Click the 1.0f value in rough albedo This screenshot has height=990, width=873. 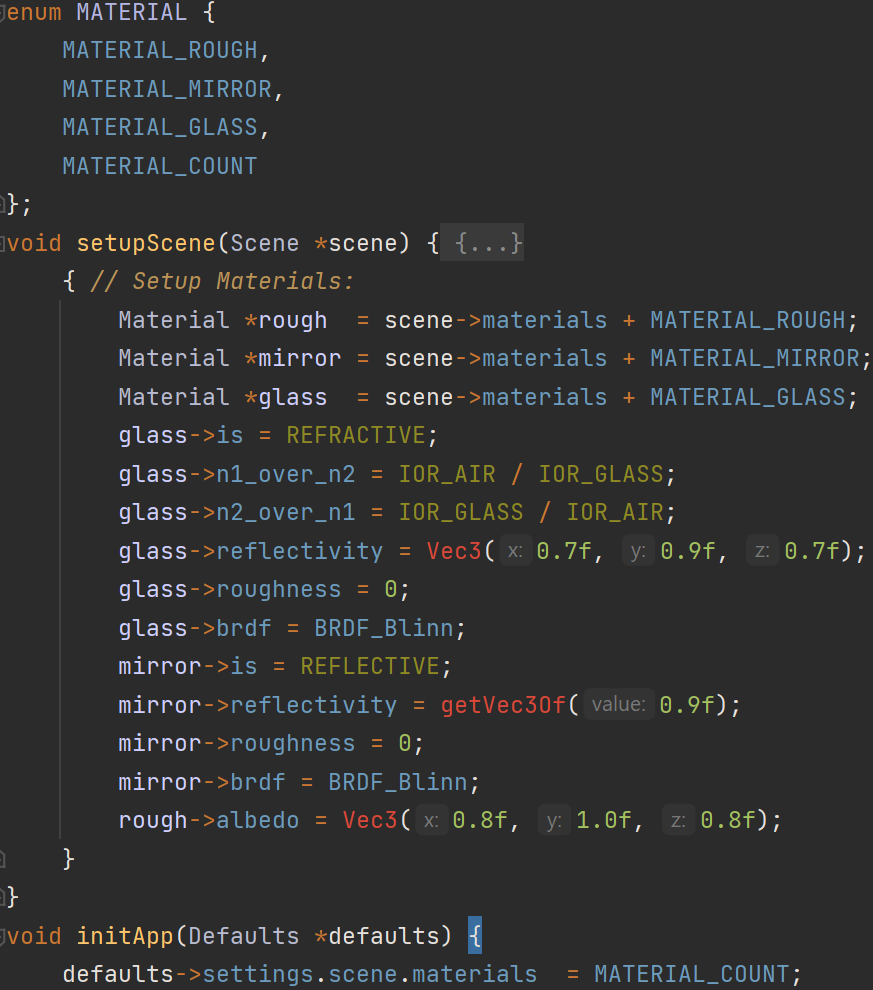point(603,820)
